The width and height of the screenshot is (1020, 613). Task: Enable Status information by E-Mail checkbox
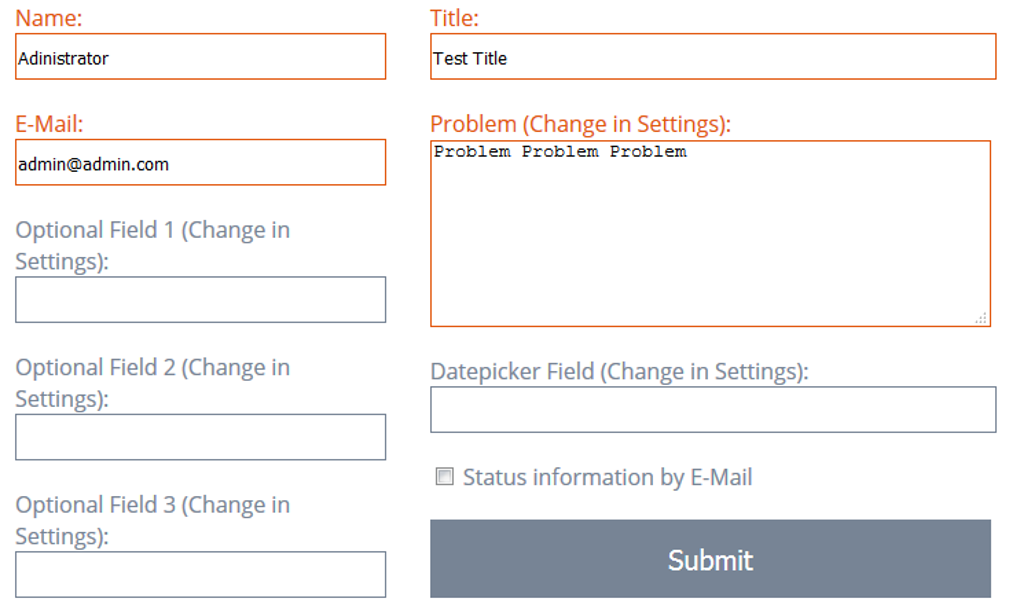(445, 477)
